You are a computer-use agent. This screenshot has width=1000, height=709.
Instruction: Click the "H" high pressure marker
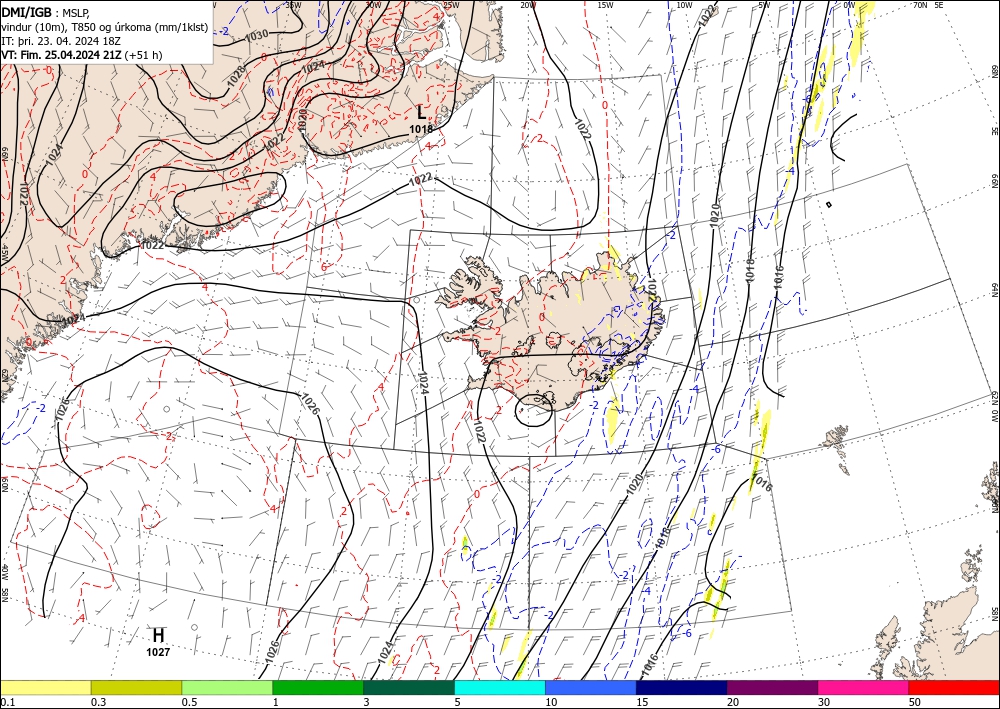(158, 635)
